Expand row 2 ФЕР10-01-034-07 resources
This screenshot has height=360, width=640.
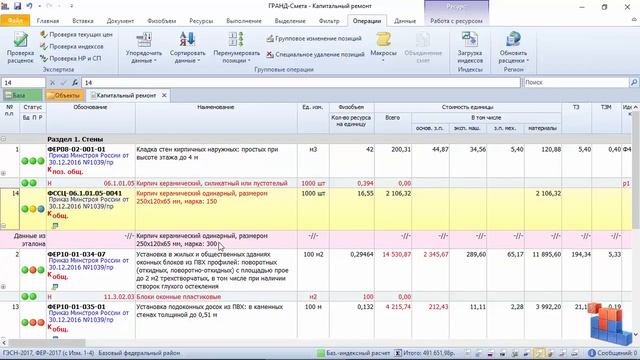tap(3, 287)
